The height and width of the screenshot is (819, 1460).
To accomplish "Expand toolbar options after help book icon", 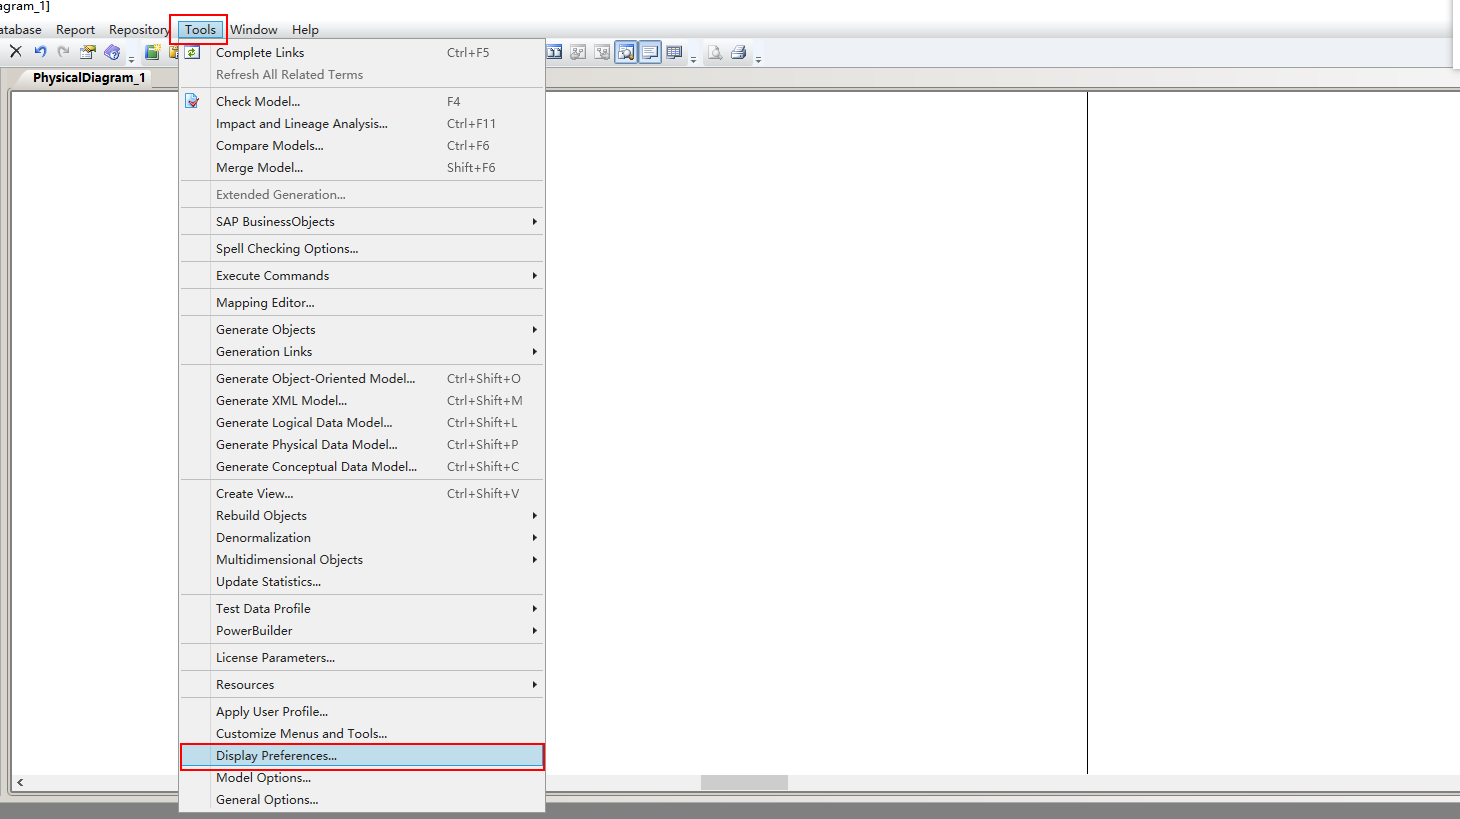I will (x=131, y=59).
